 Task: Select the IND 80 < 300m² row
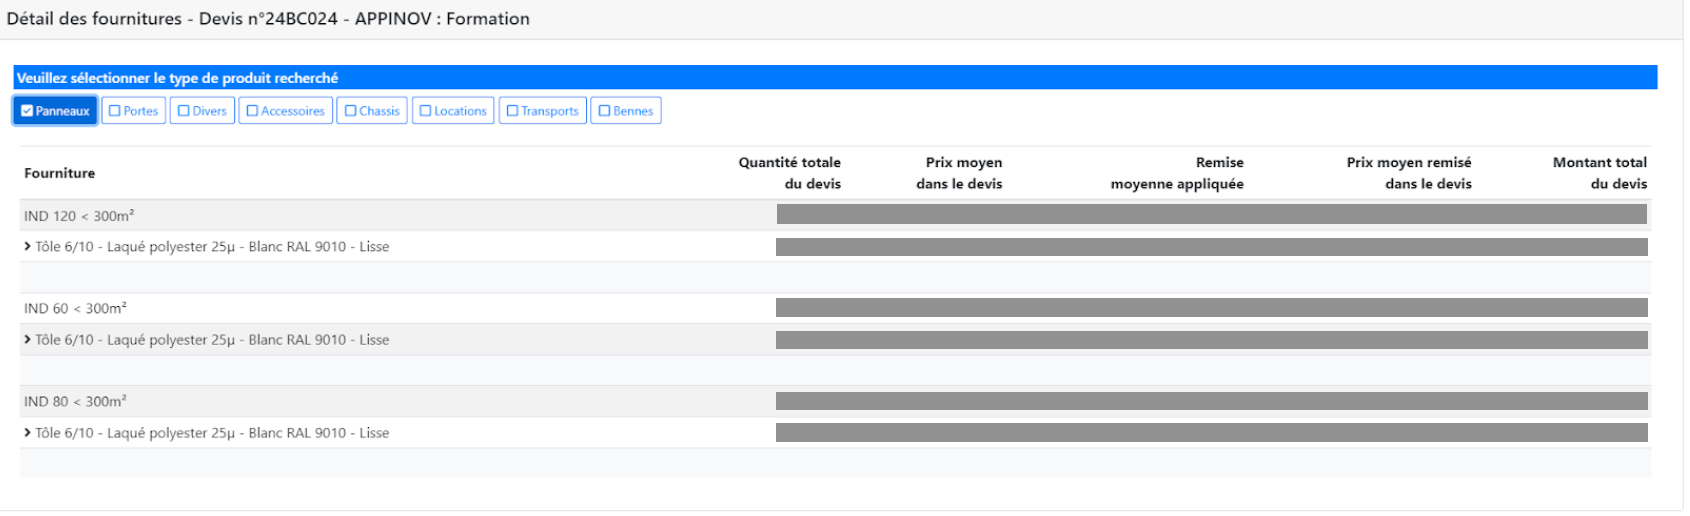tap(75, 402)
